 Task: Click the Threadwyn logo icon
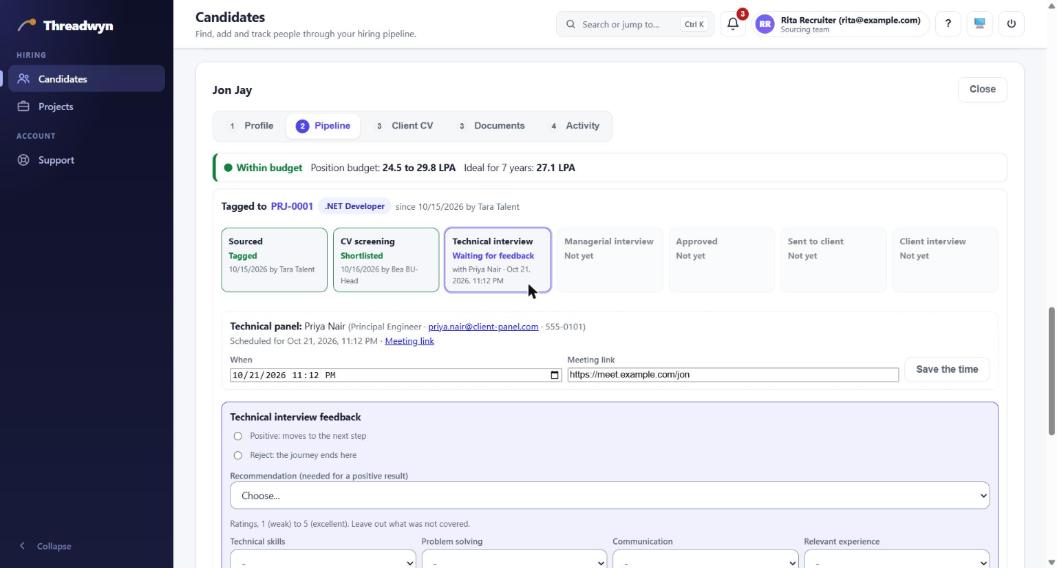click(27, 25)
